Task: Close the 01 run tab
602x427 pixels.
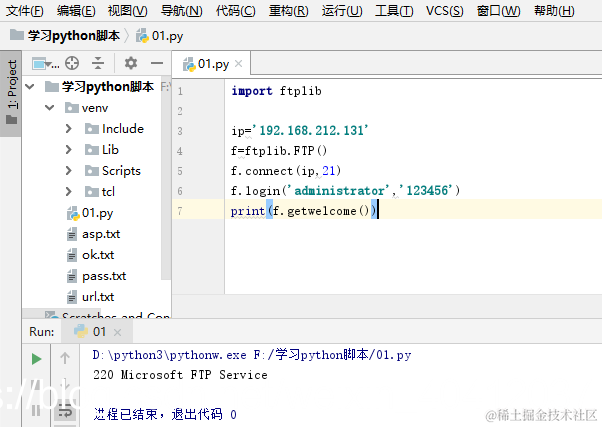Action: pyautogui.click(x=117, y=333)
